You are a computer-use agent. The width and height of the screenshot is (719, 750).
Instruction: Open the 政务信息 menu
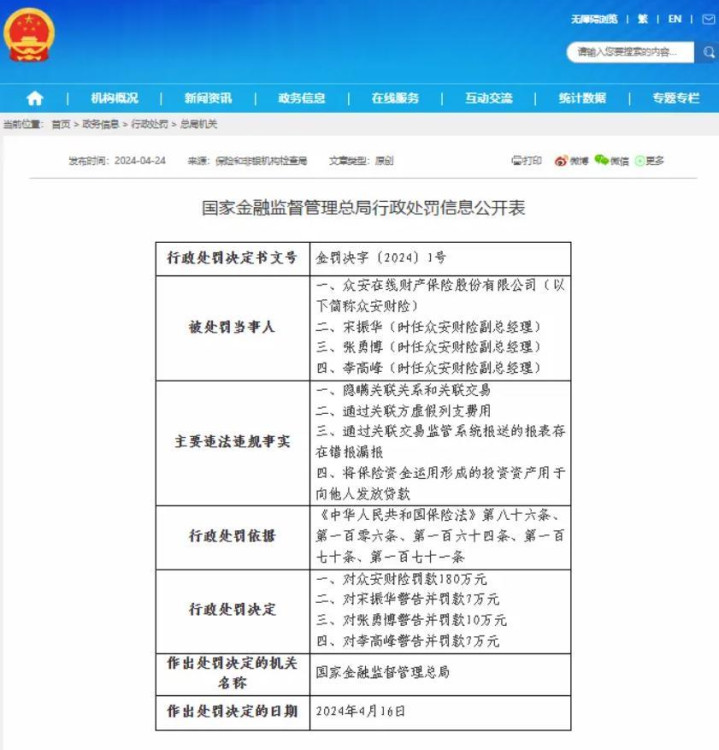pyautogui.click(x=301, y=99)
